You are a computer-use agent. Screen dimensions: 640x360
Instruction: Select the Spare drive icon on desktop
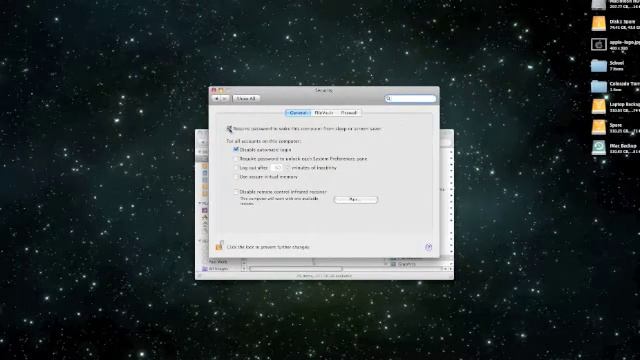click(598, 127)
